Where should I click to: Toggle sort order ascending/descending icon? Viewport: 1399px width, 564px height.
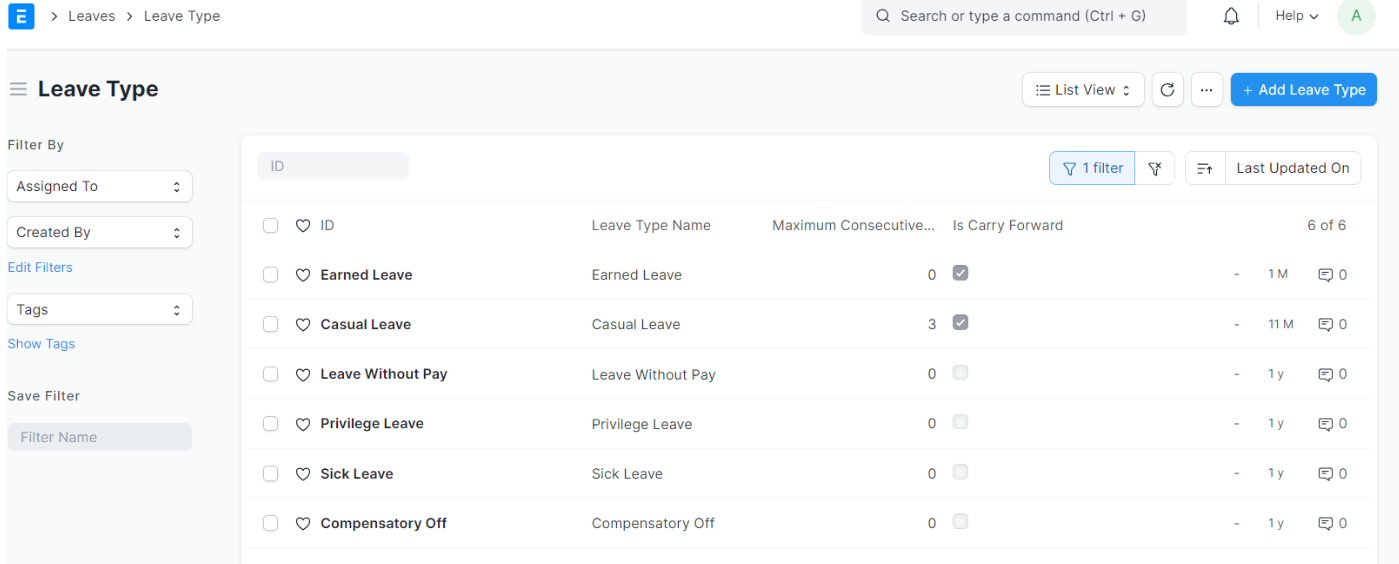pyautogui.click(x=1205, y=168)
